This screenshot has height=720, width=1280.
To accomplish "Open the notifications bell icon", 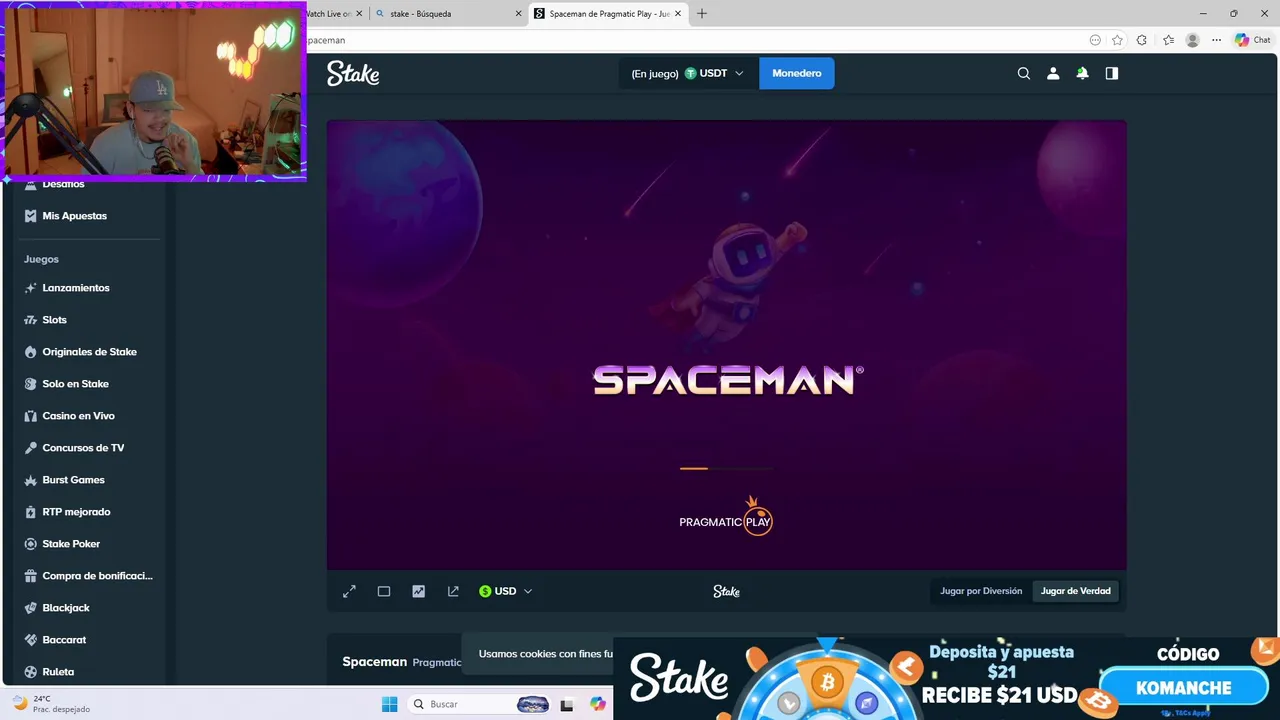I will 1082,73.
